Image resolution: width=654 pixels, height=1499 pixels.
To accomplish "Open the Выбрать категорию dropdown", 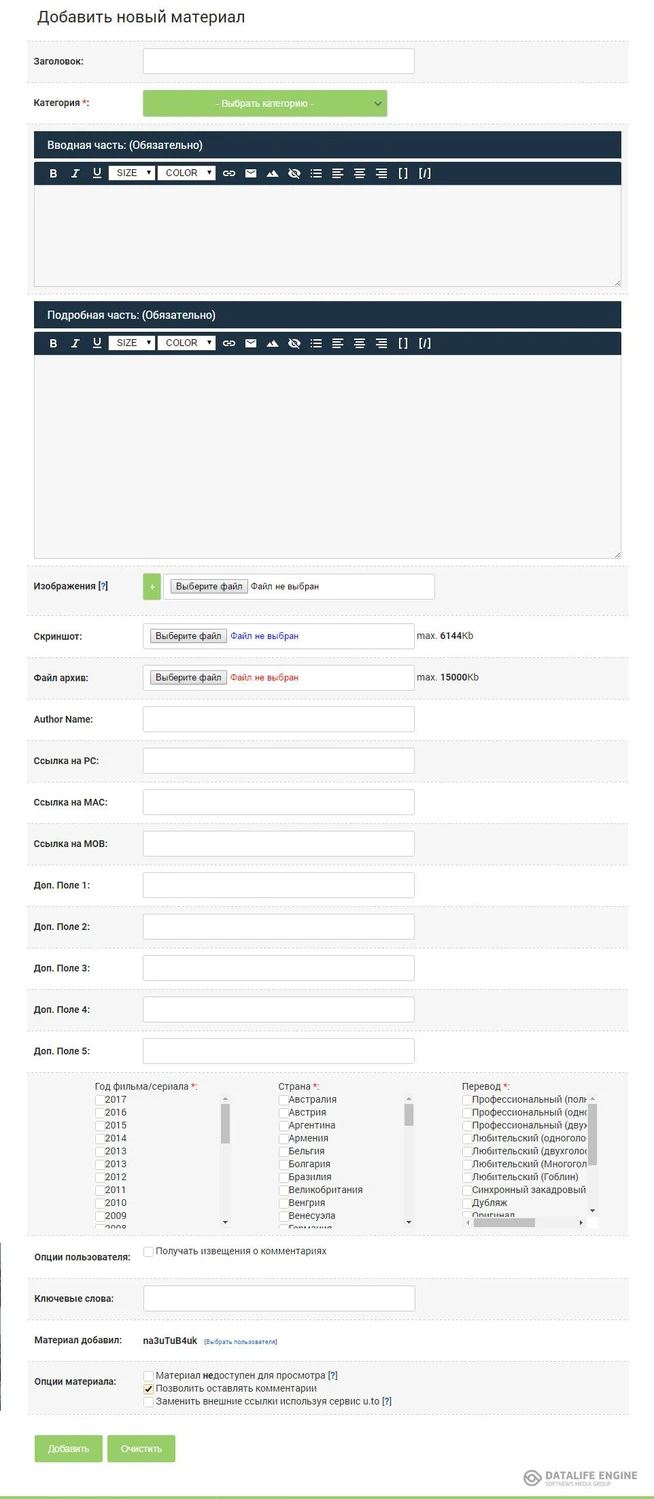I will coord(265,103).
